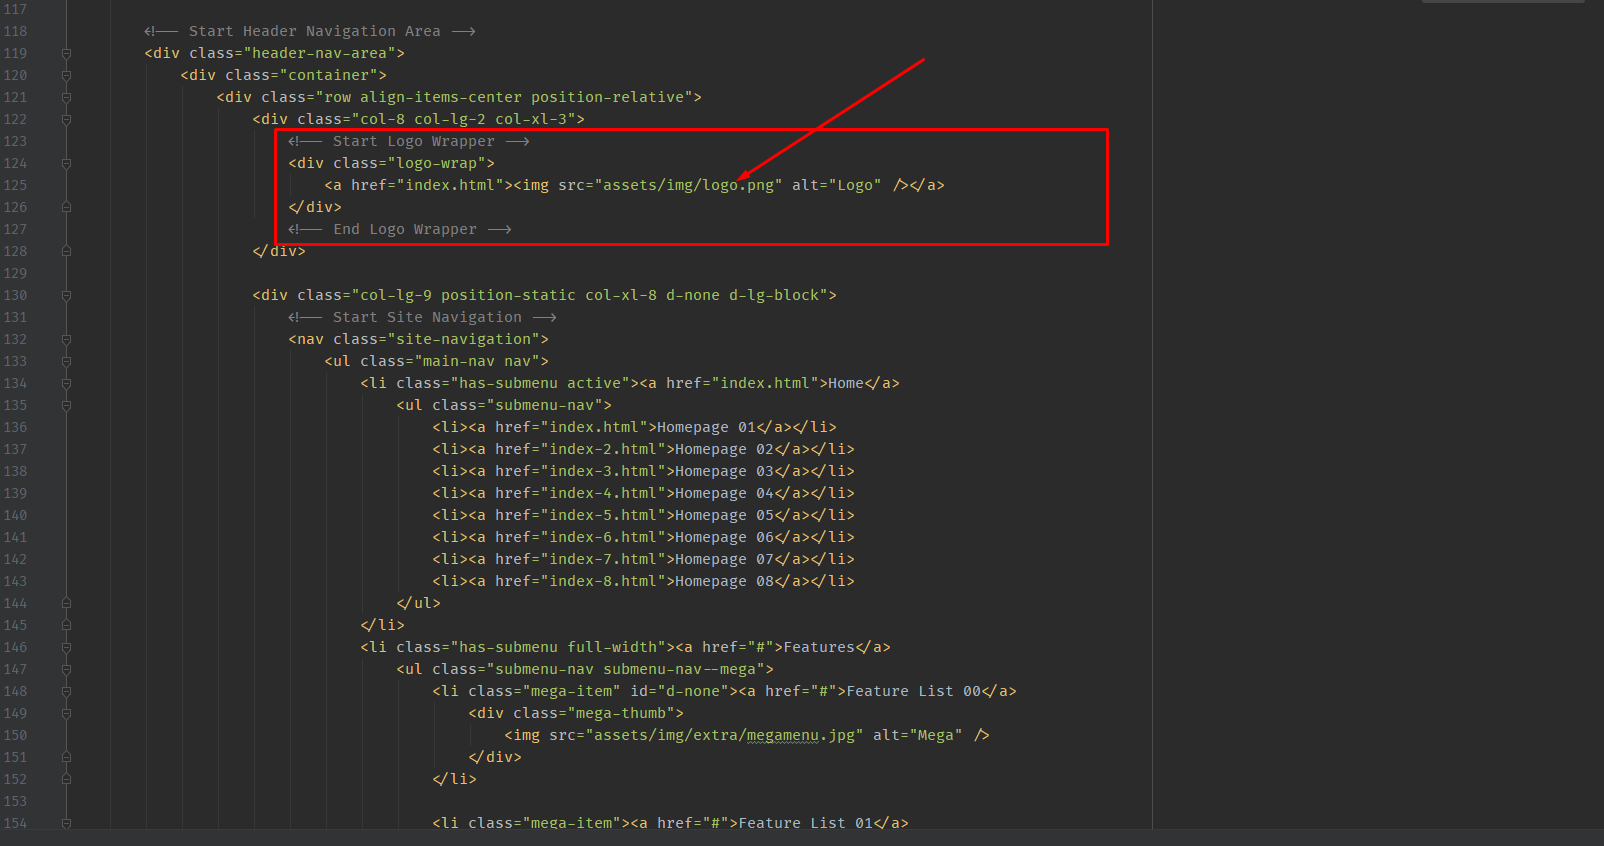
Task: Place cursor in the assets/img/logo.png path
Action: tap(687, 185)
